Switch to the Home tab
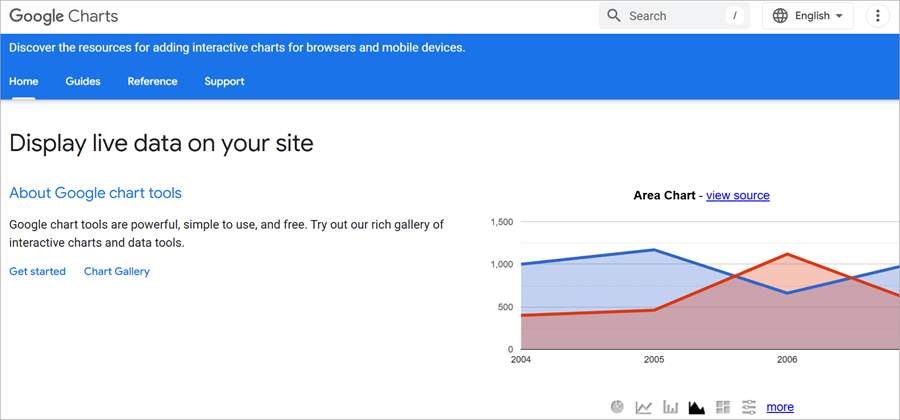Viewport: 900px width, 420px height. [24, 81]
